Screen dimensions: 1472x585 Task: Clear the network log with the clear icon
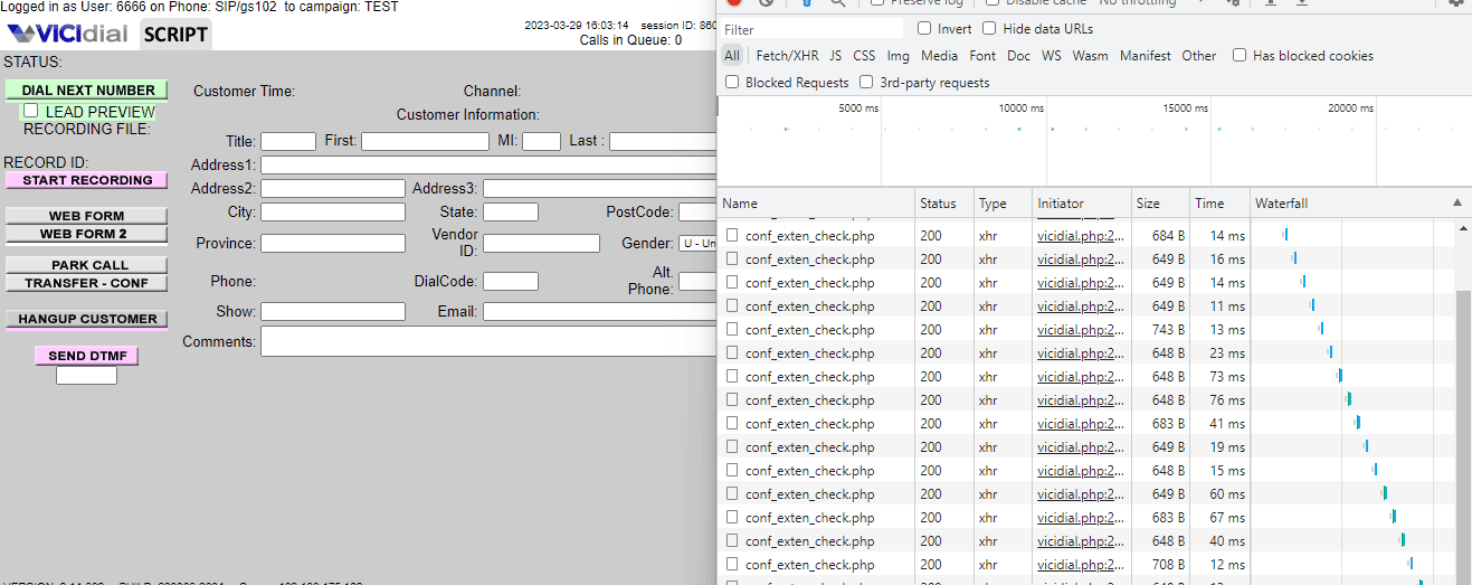tap(764, 4)
